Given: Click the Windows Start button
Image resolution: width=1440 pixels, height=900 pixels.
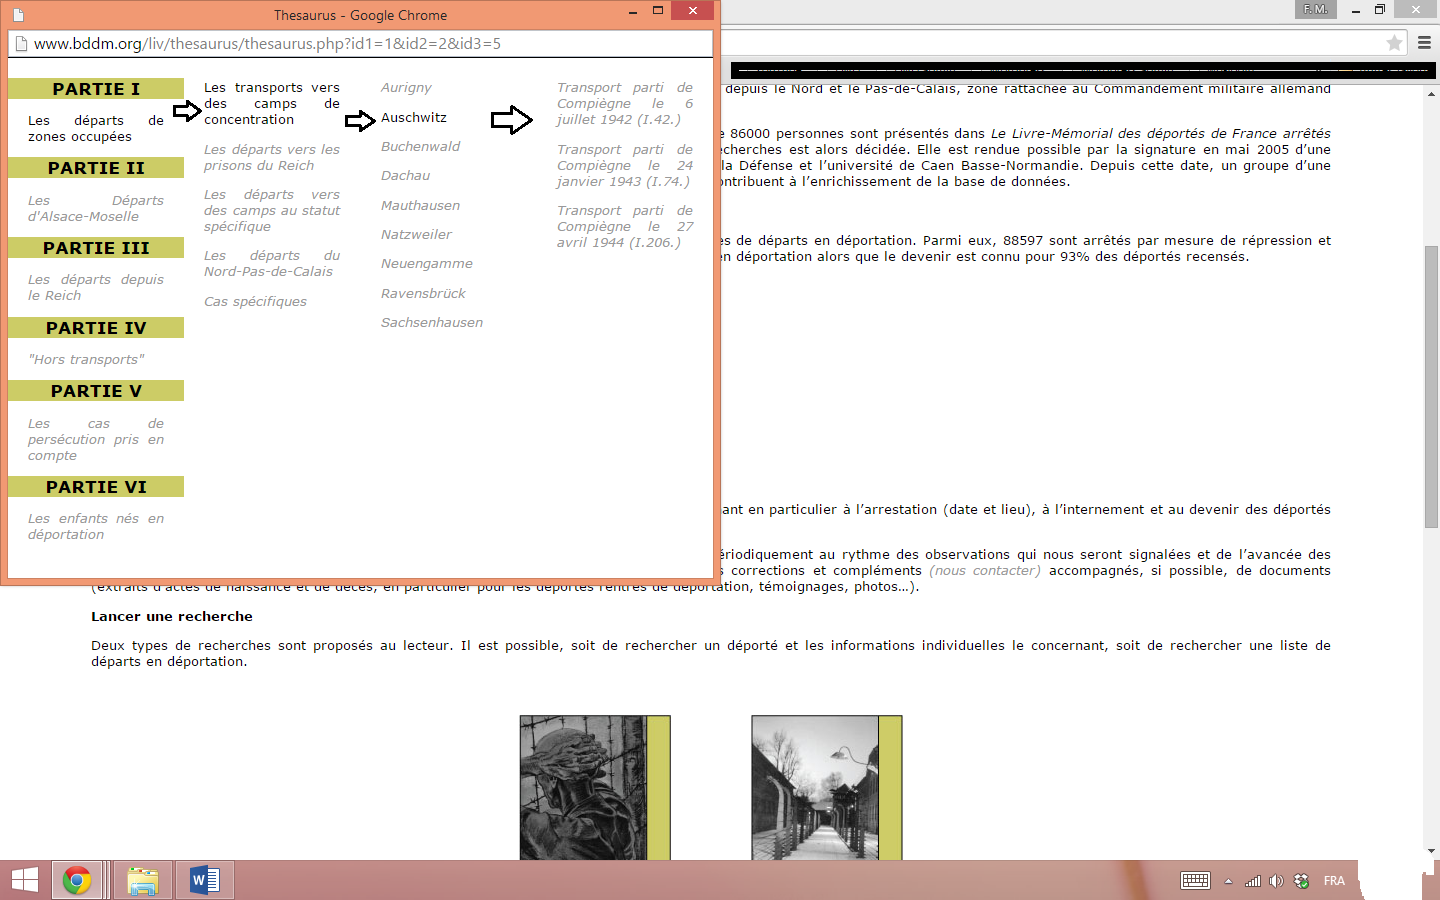Looking at the screenshot, I should (x=25, y=880).
